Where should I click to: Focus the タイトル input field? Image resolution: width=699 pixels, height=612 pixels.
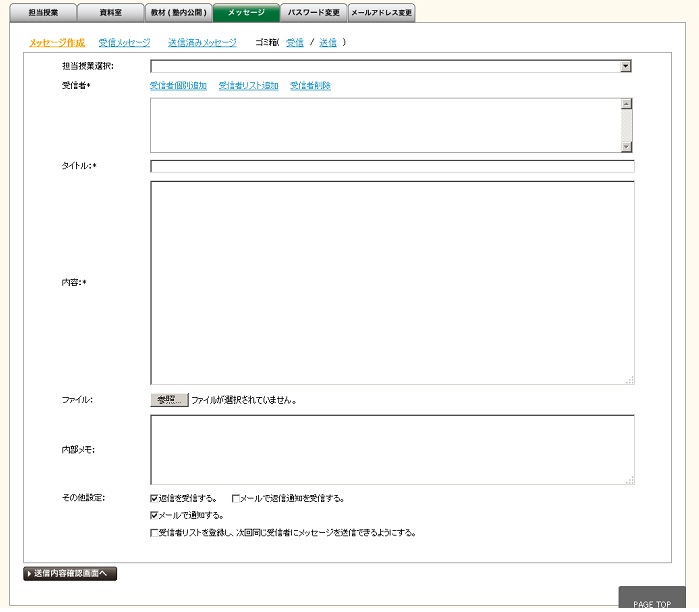pyautogui.click(x=392, y=166)
